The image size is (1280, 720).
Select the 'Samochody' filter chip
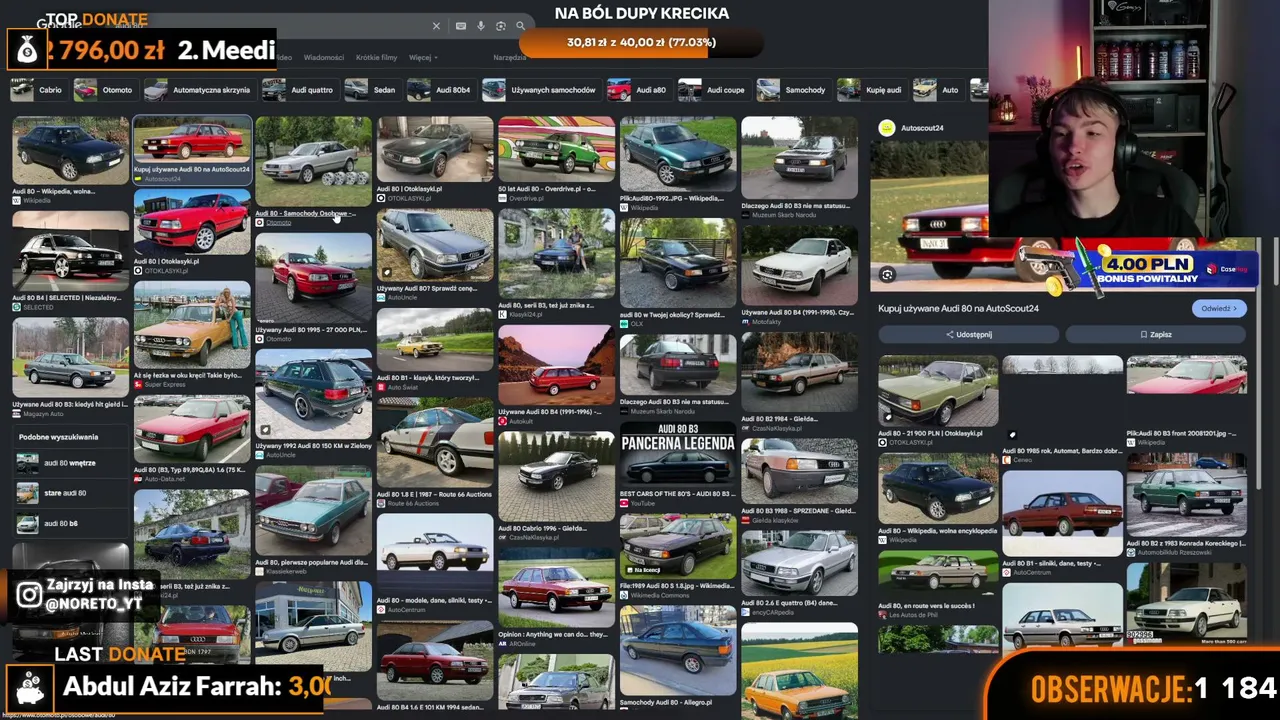click(793, 90)
